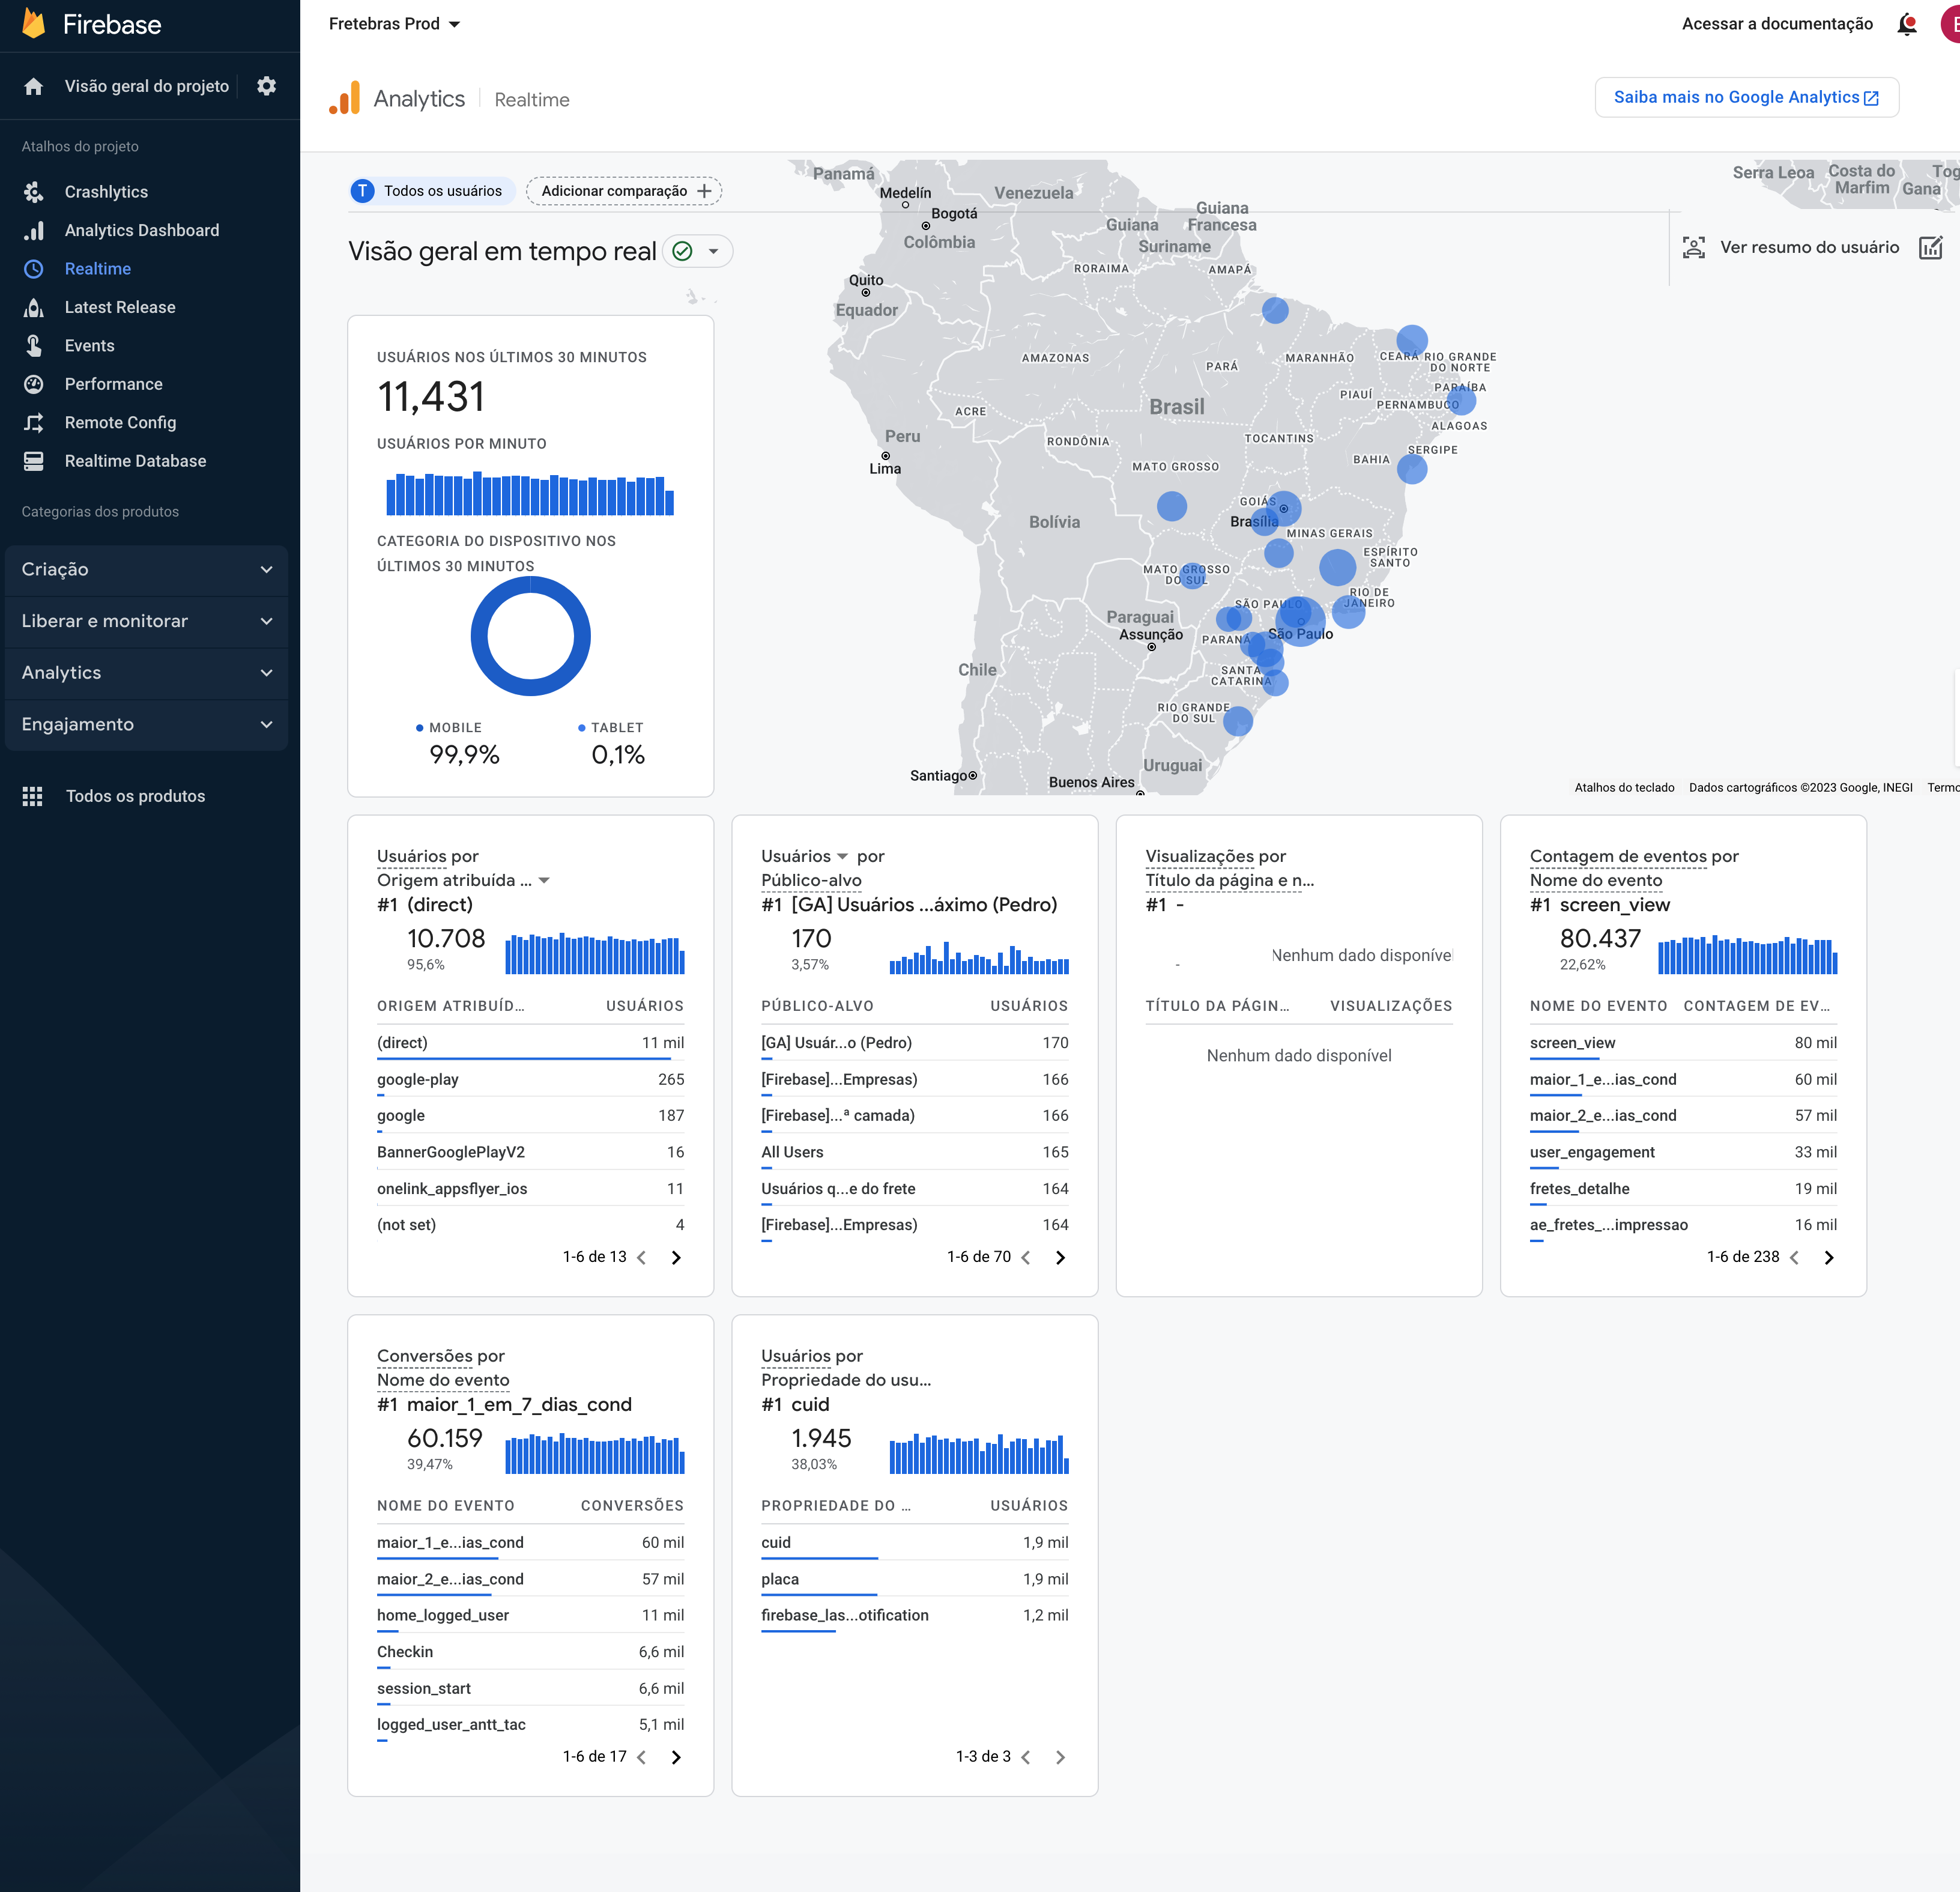Click the São Paulo user bubble on map
Viewport: 1960px width, 1892px height.
(1300, 621)
